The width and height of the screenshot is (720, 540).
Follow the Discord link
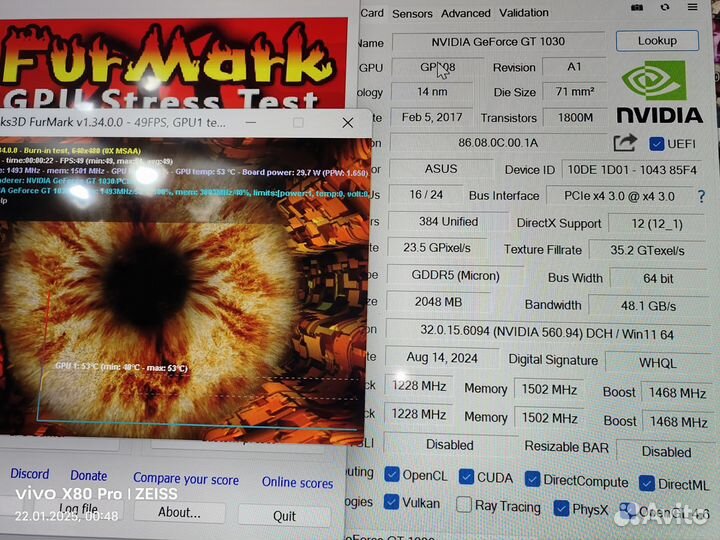[x=30, y=474]
